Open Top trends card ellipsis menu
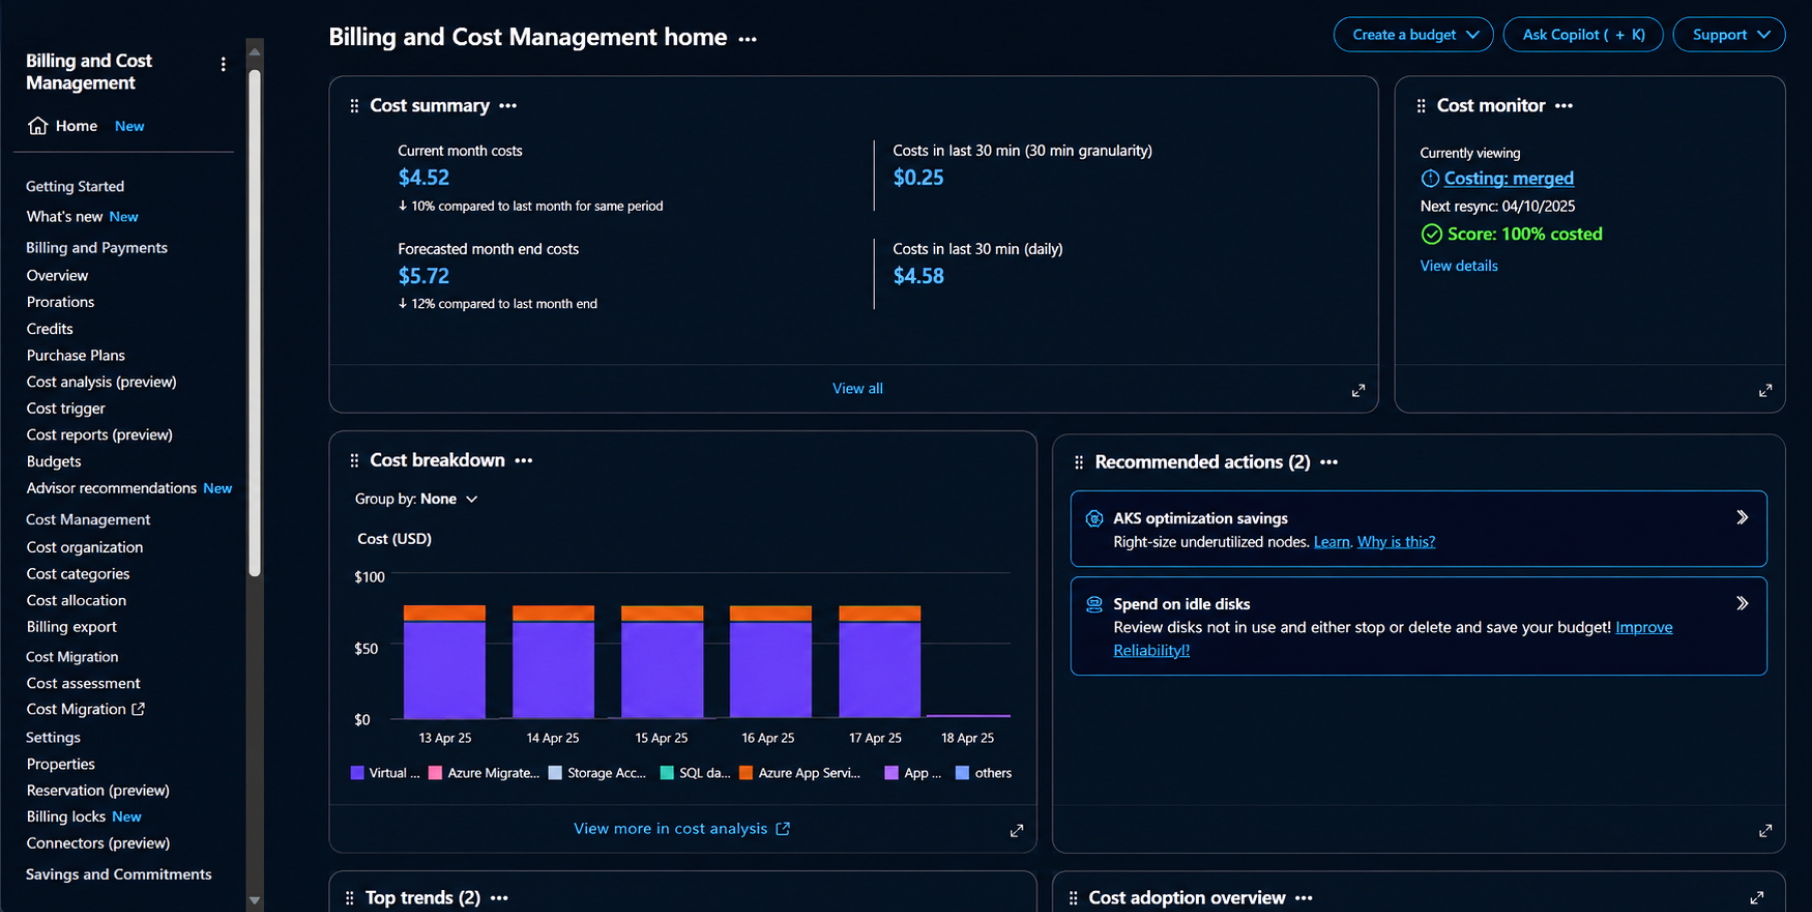Screen dimensions: 1812x912 click(499, 898)
